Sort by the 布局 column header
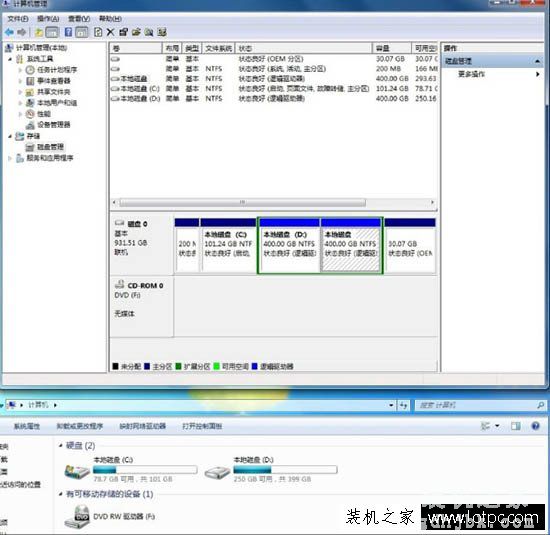 click(172, 48)
